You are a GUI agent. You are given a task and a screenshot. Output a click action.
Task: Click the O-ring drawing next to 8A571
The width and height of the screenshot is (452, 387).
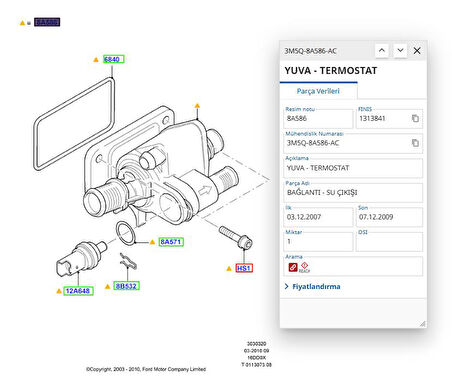(126, 233)
